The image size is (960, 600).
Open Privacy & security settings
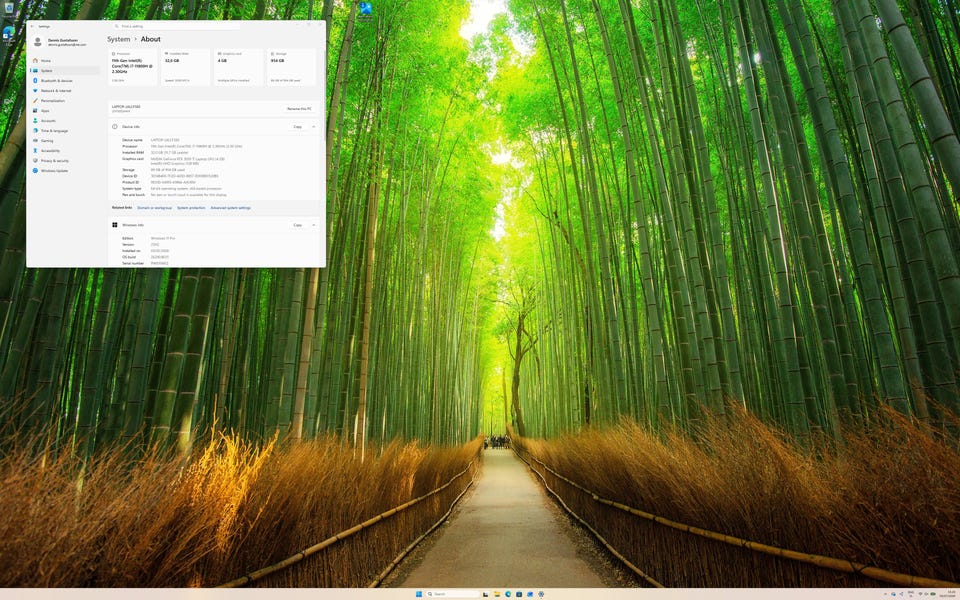pyautogui.click(x=54, y=161)
